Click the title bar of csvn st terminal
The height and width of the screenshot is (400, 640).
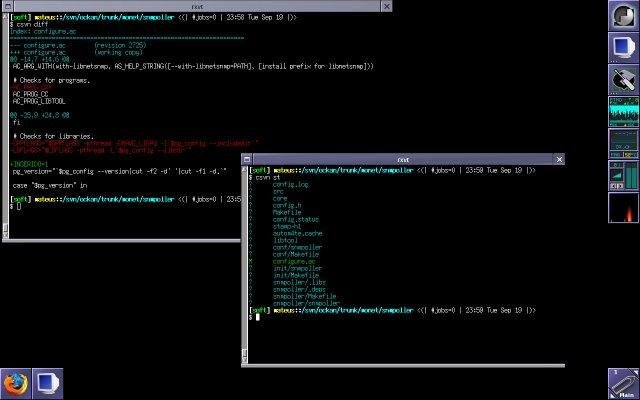tap(403, 159)
